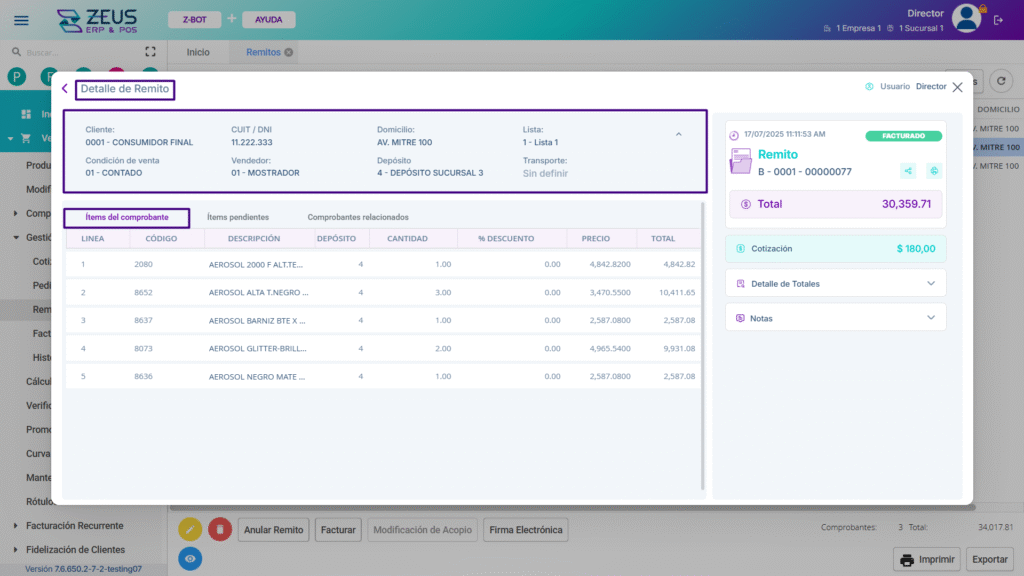Image resolution: width=1024 pixels, height=576 pixels.
Task: Click the Exportar button
Action: 989,560
